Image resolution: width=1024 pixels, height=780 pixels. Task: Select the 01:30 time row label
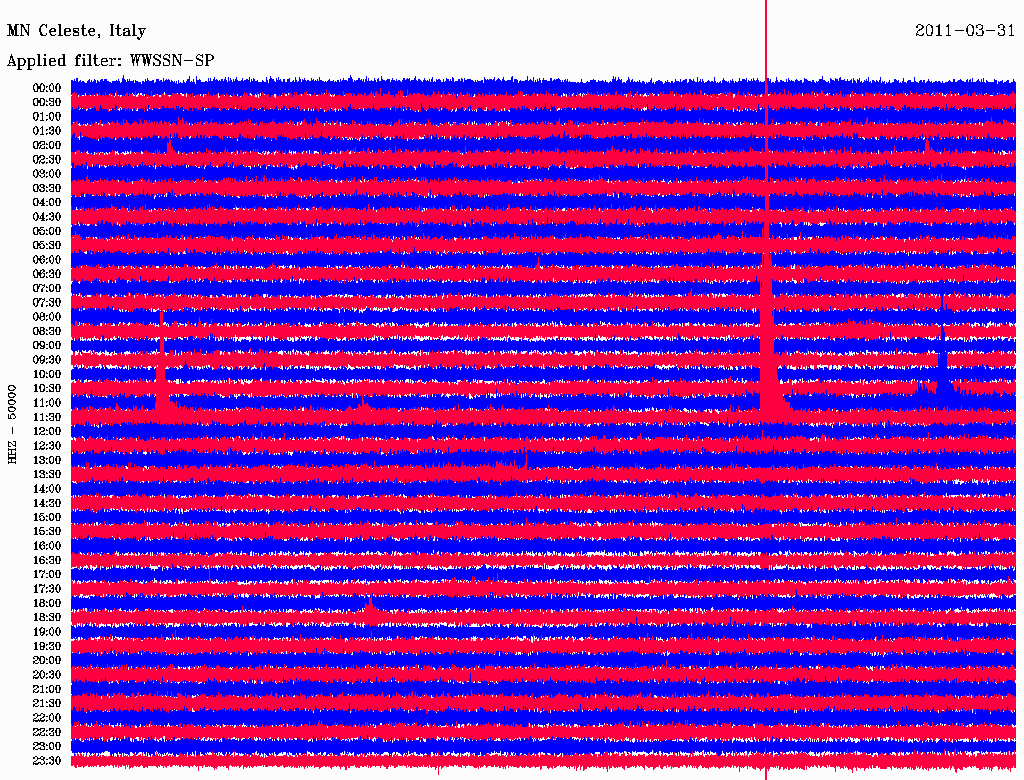(x=47, y=131)
